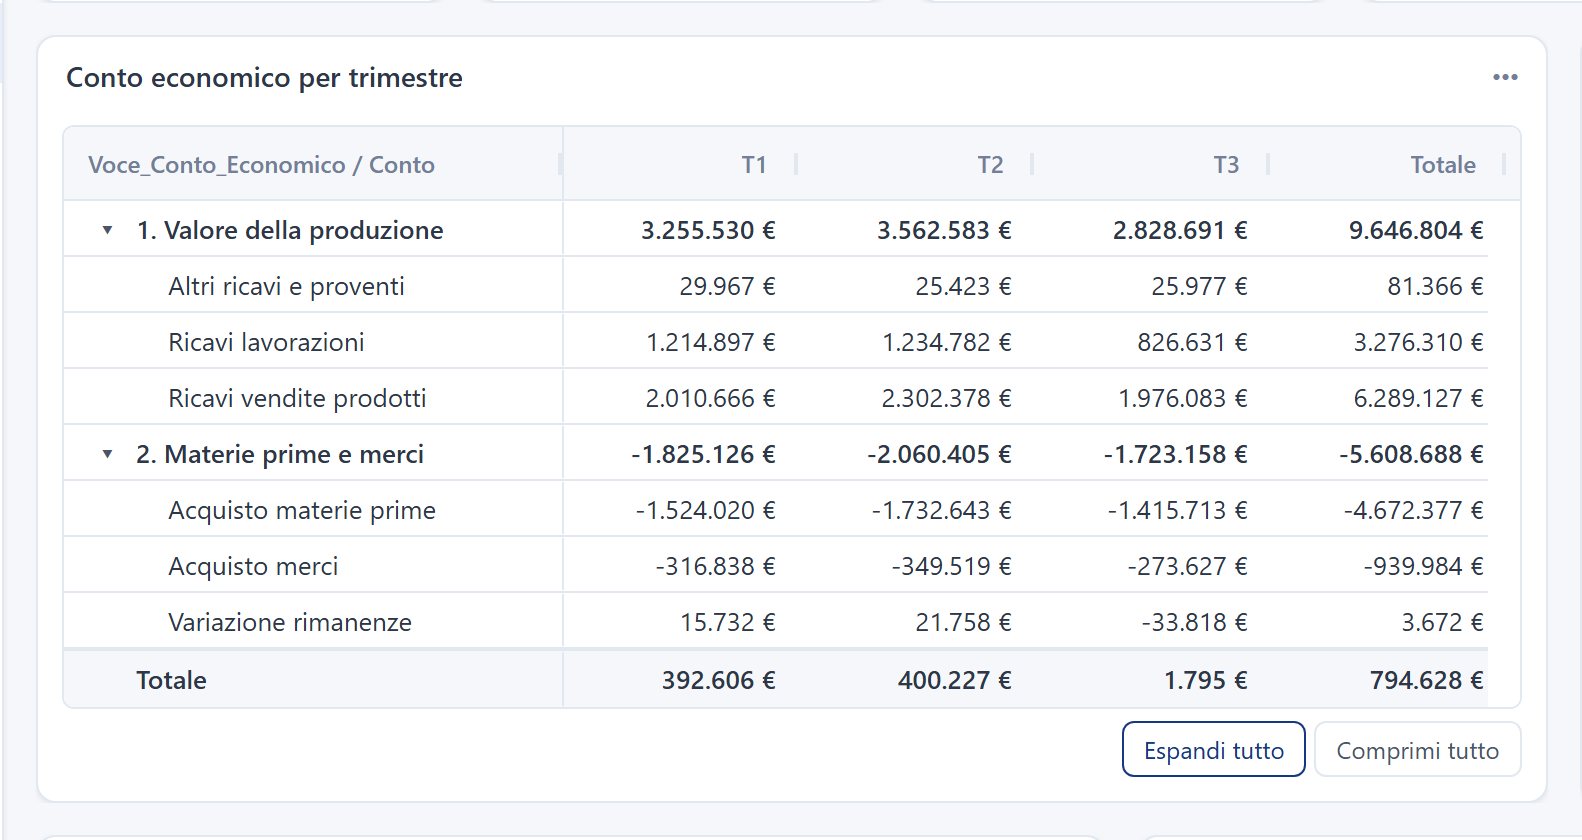Image resolution: width=1582 pixels, height=840 pixels.
Task: Click the Comprimi tutto button
Action: [x=1417, y=749]
